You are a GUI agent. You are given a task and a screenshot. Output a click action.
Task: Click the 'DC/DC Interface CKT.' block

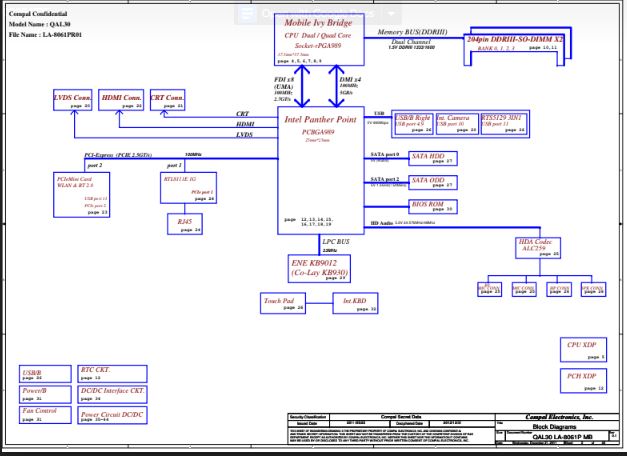(112, 394)
